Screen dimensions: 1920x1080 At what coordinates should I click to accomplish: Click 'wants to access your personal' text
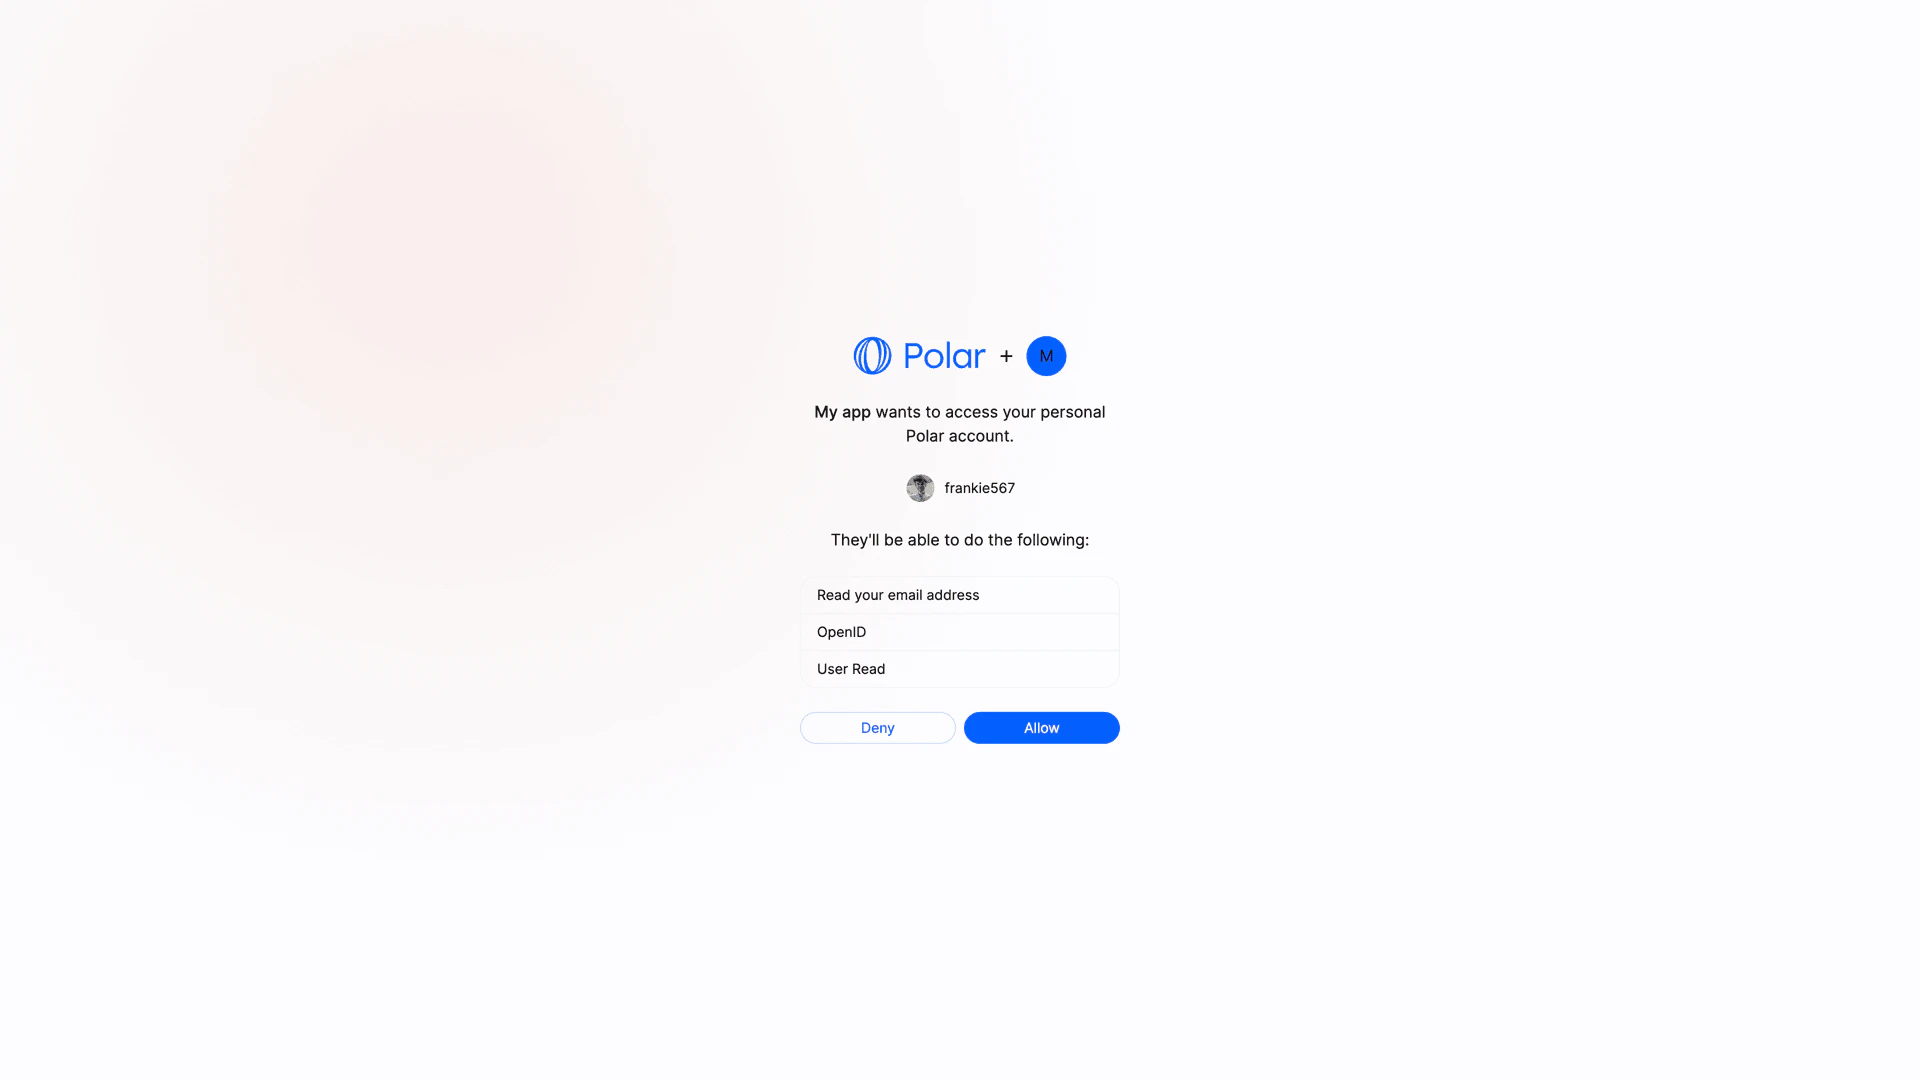[990, 412]
